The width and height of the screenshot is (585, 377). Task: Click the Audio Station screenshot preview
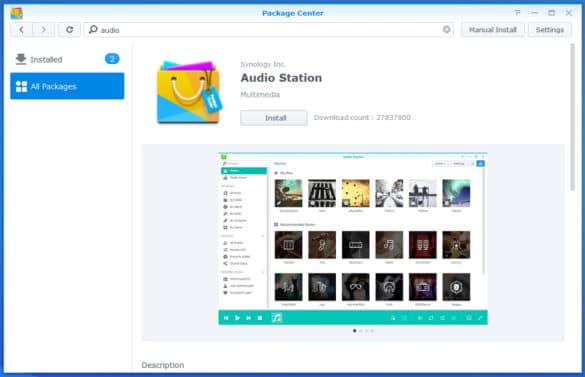[x=353, y=239]
